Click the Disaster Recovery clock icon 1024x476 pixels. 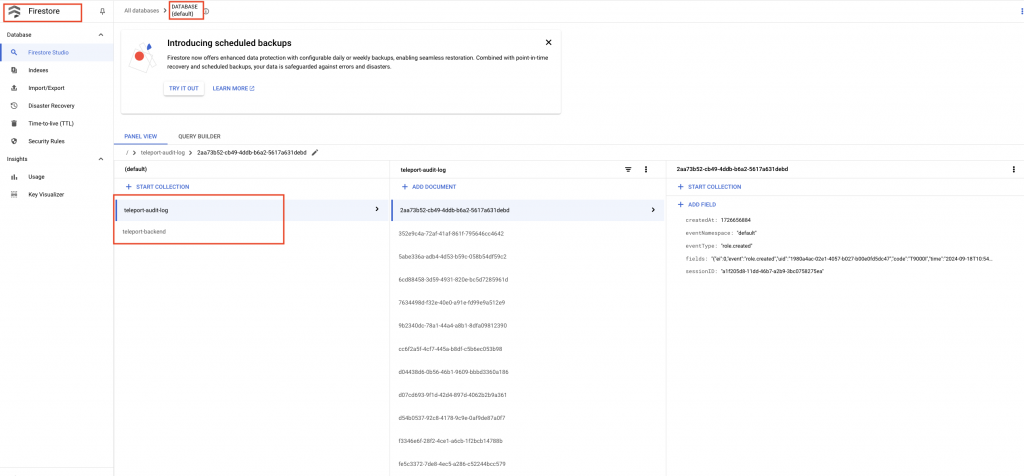(x=14, y=106)
